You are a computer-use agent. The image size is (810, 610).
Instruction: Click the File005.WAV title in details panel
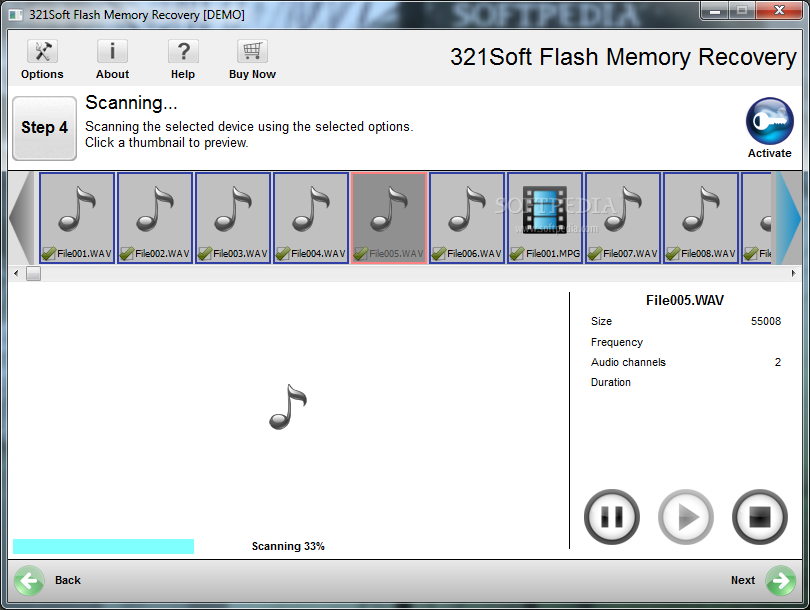click(x=684, y=301)
